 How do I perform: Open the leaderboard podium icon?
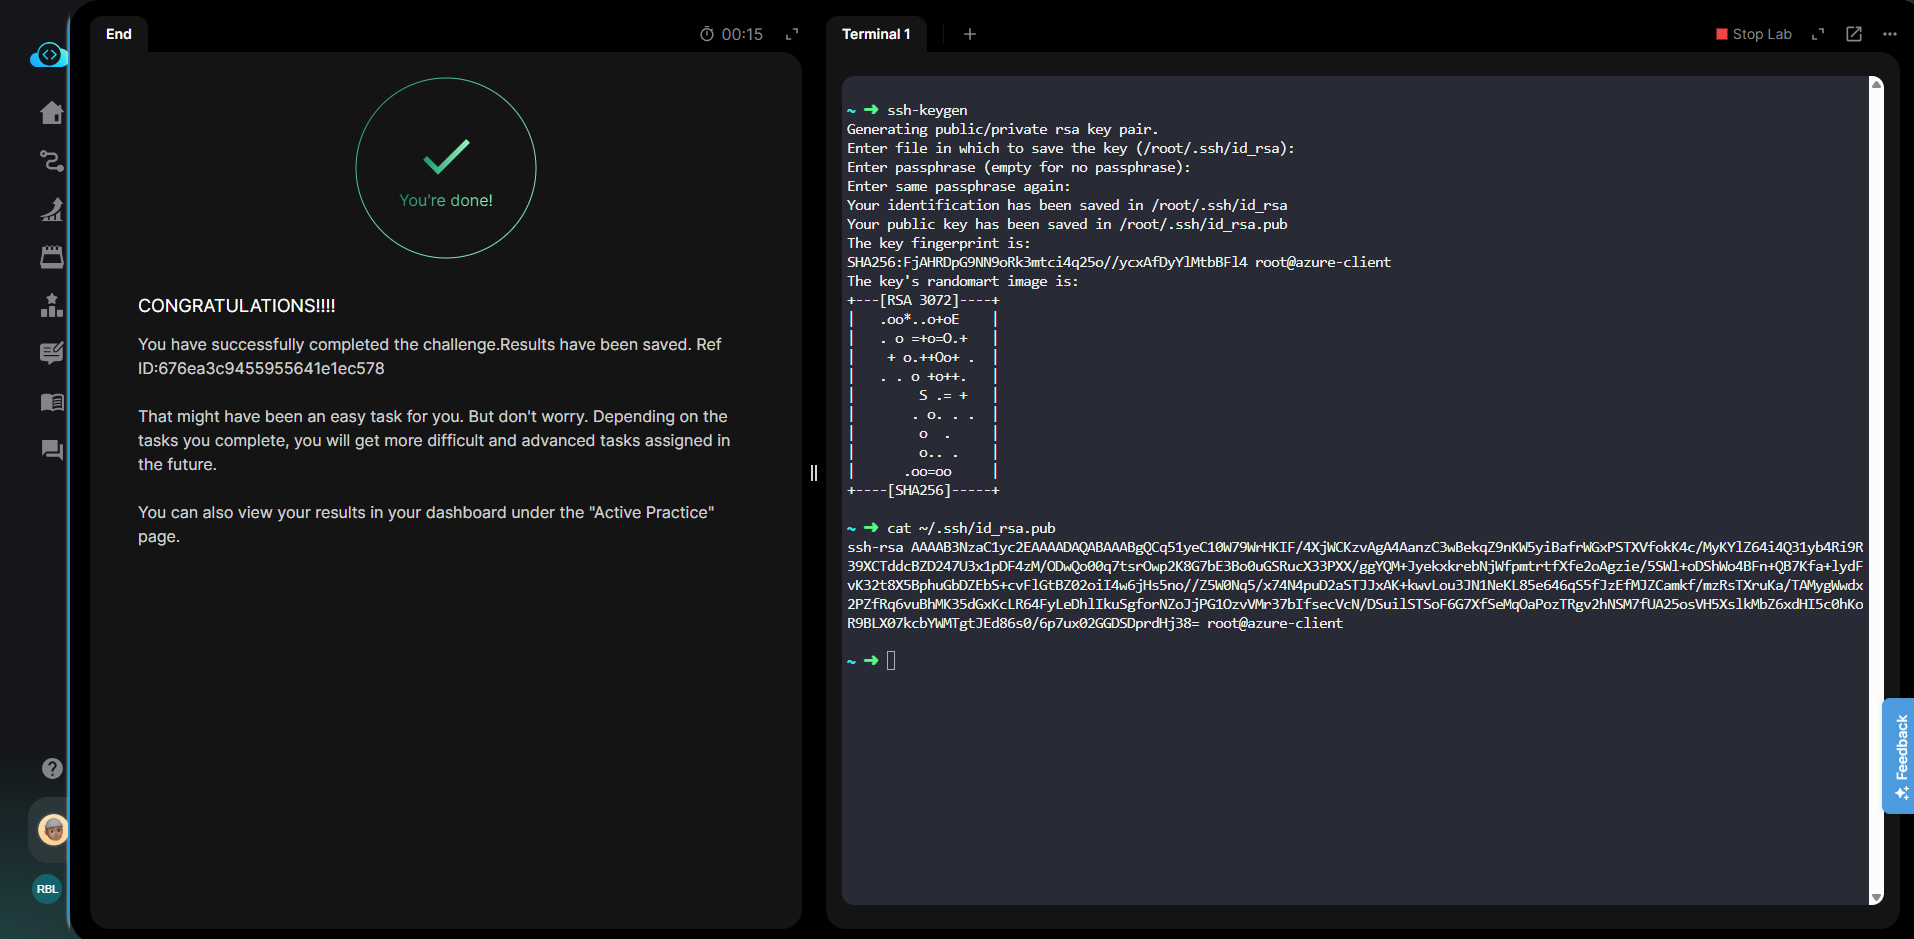[52, 305]
